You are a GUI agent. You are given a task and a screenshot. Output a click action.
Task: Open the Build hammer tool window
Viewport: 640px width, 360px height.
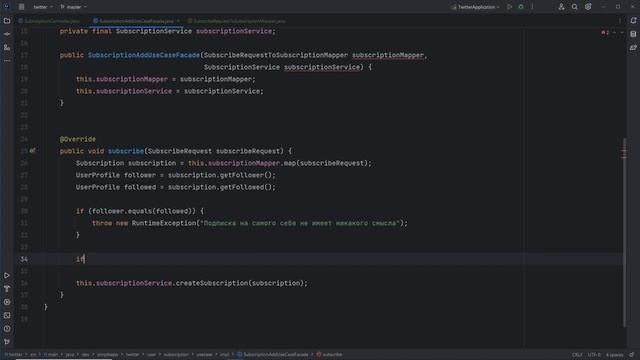pos(7,289)
